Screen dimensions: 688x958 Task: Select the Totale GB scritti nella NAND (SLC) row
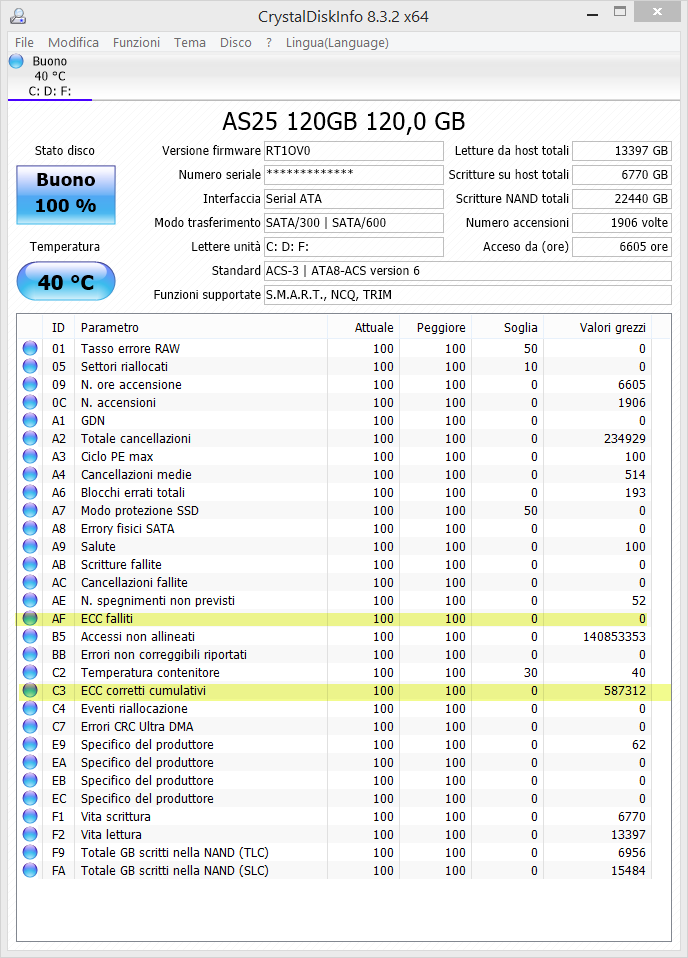pos(334,871)
